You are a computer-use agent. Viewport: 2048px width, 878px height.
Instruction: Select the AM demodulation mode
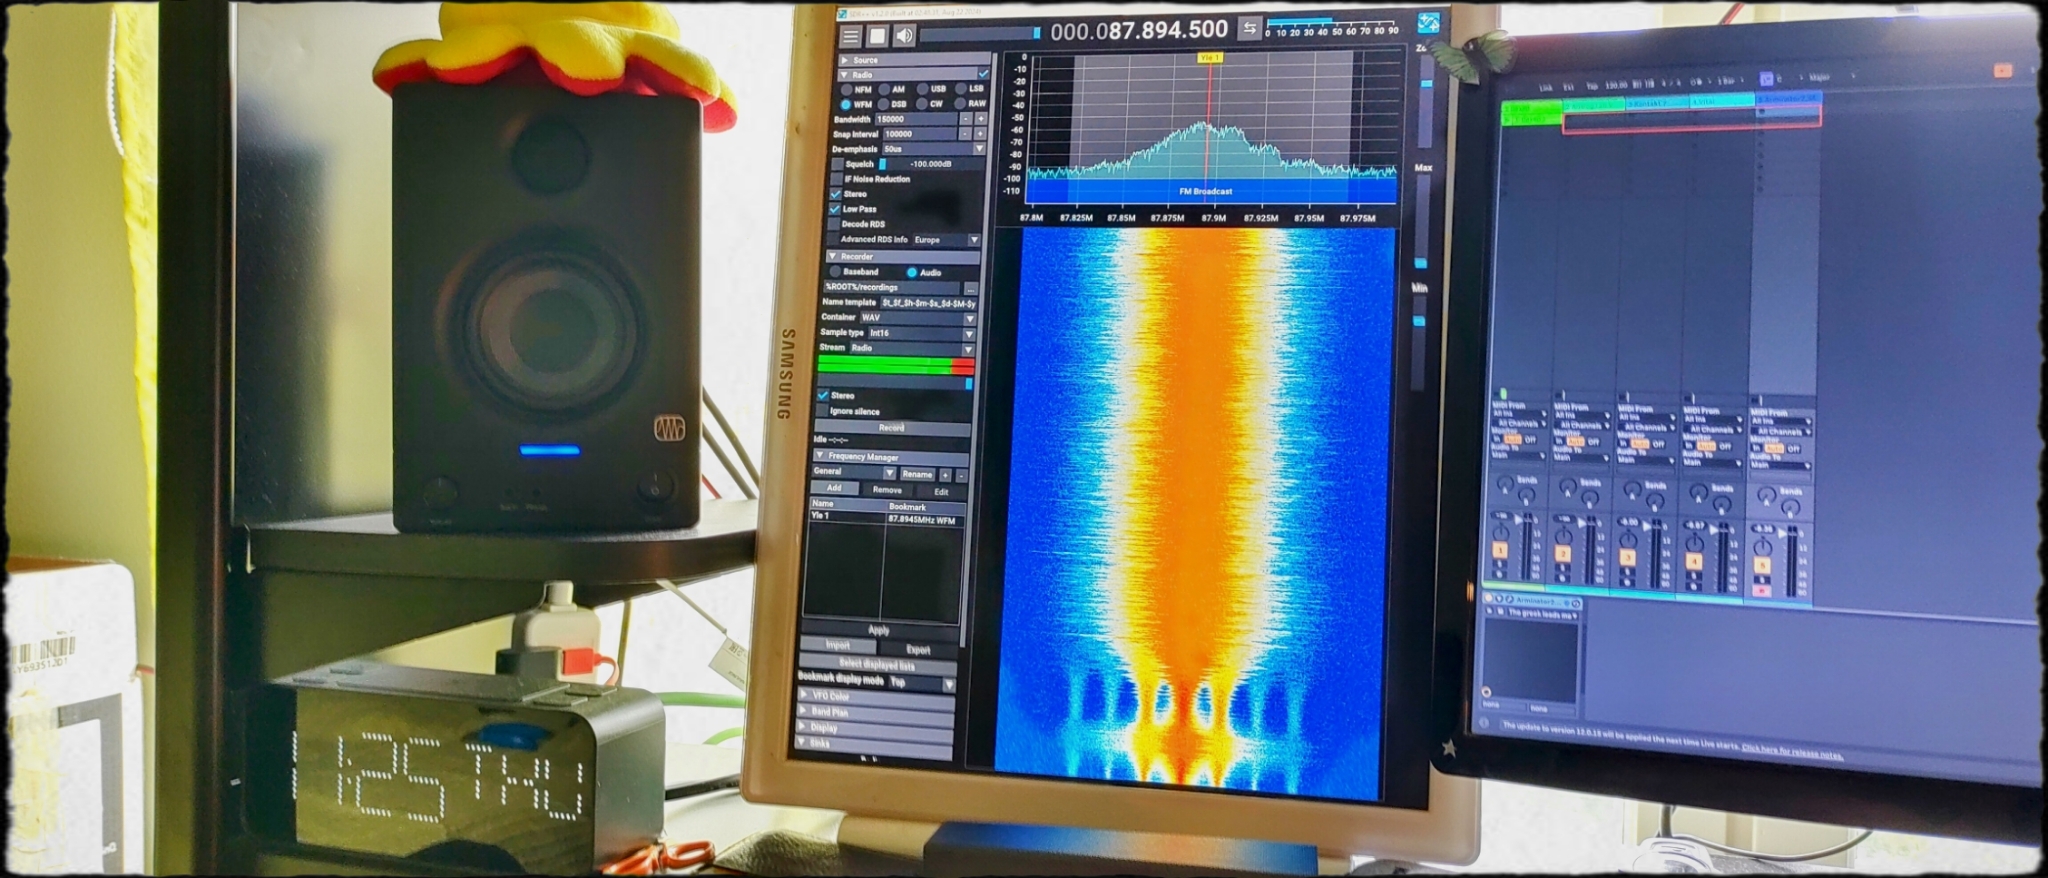(885, 90)
